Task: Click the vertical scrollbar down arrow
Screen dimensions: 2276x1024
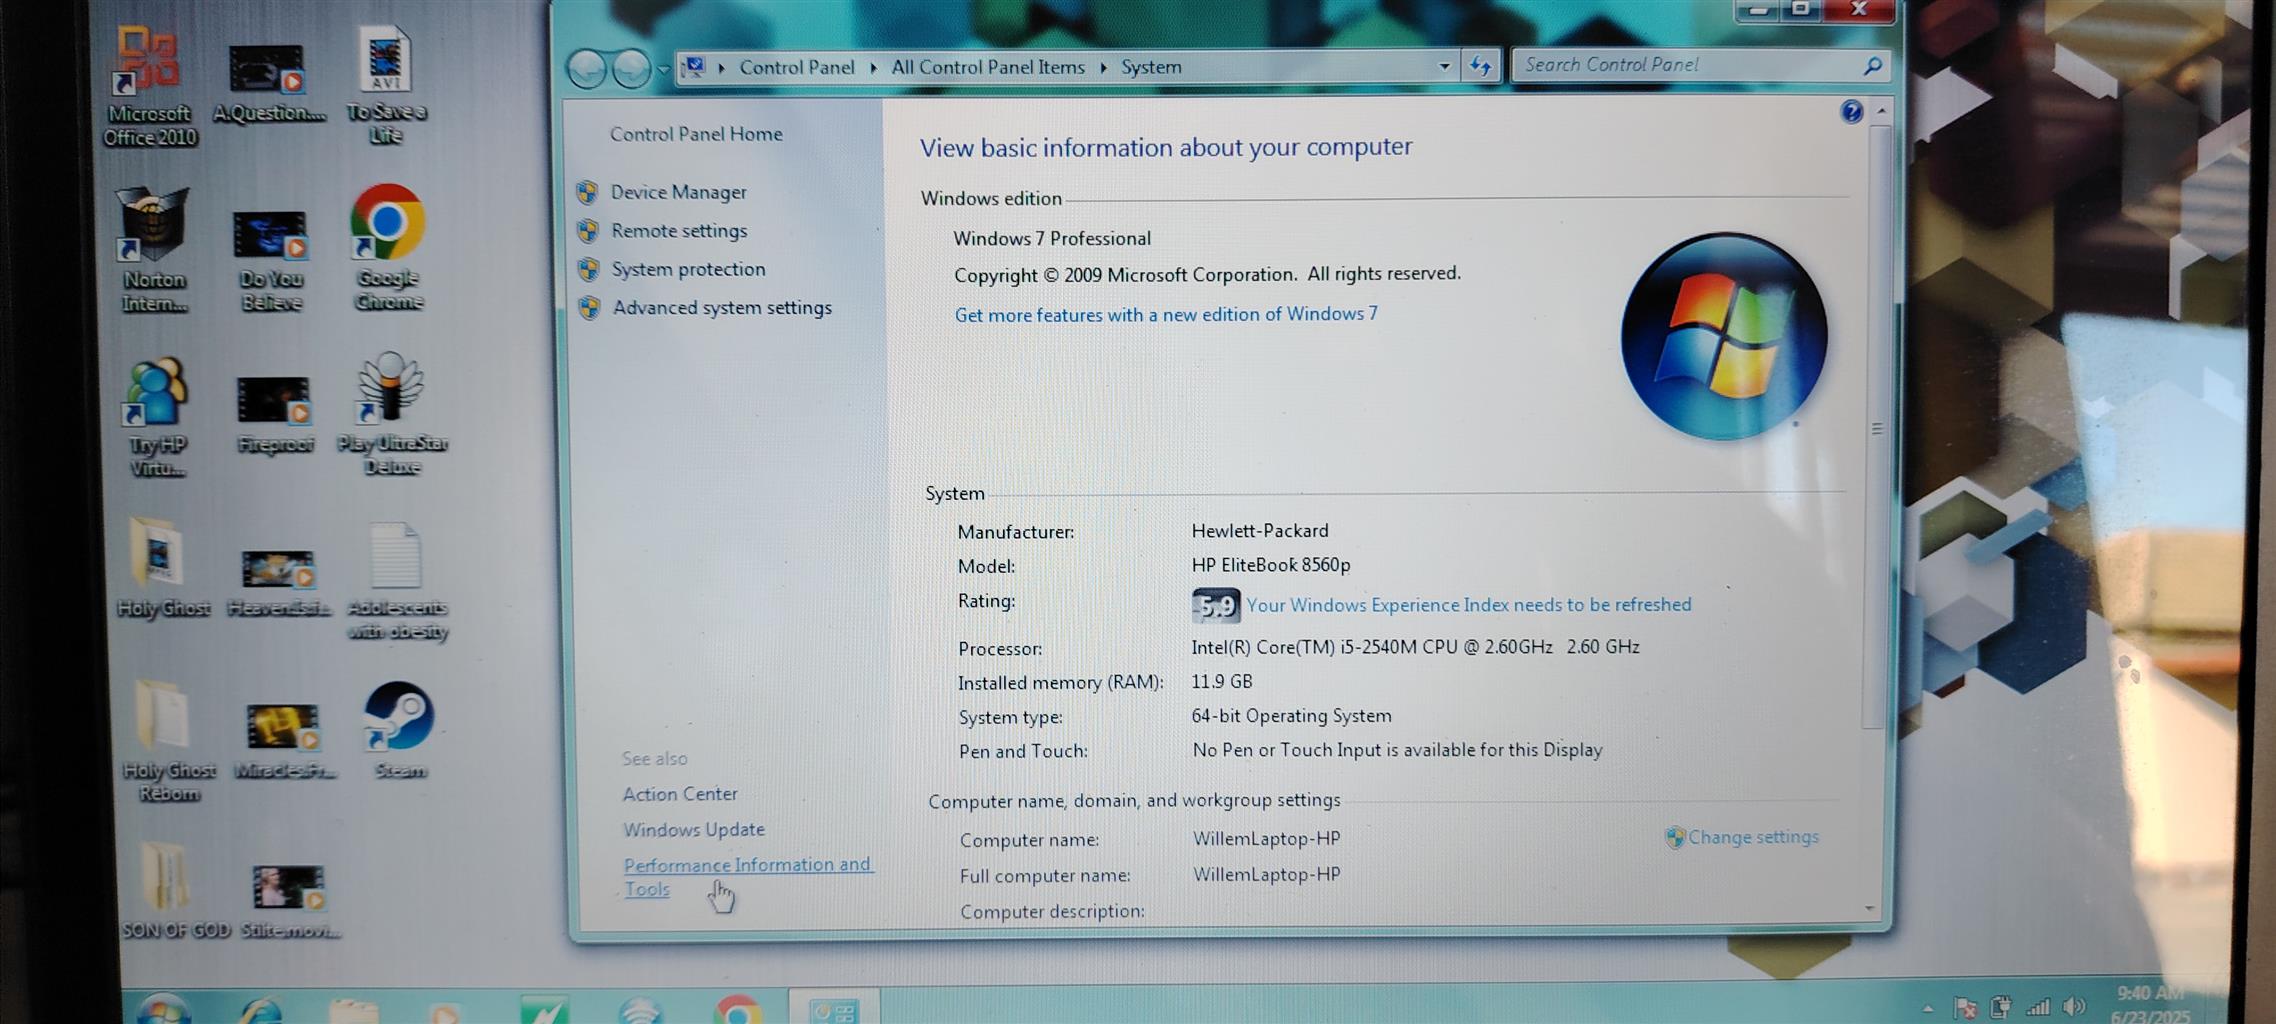Action: tap(1869, 908)
